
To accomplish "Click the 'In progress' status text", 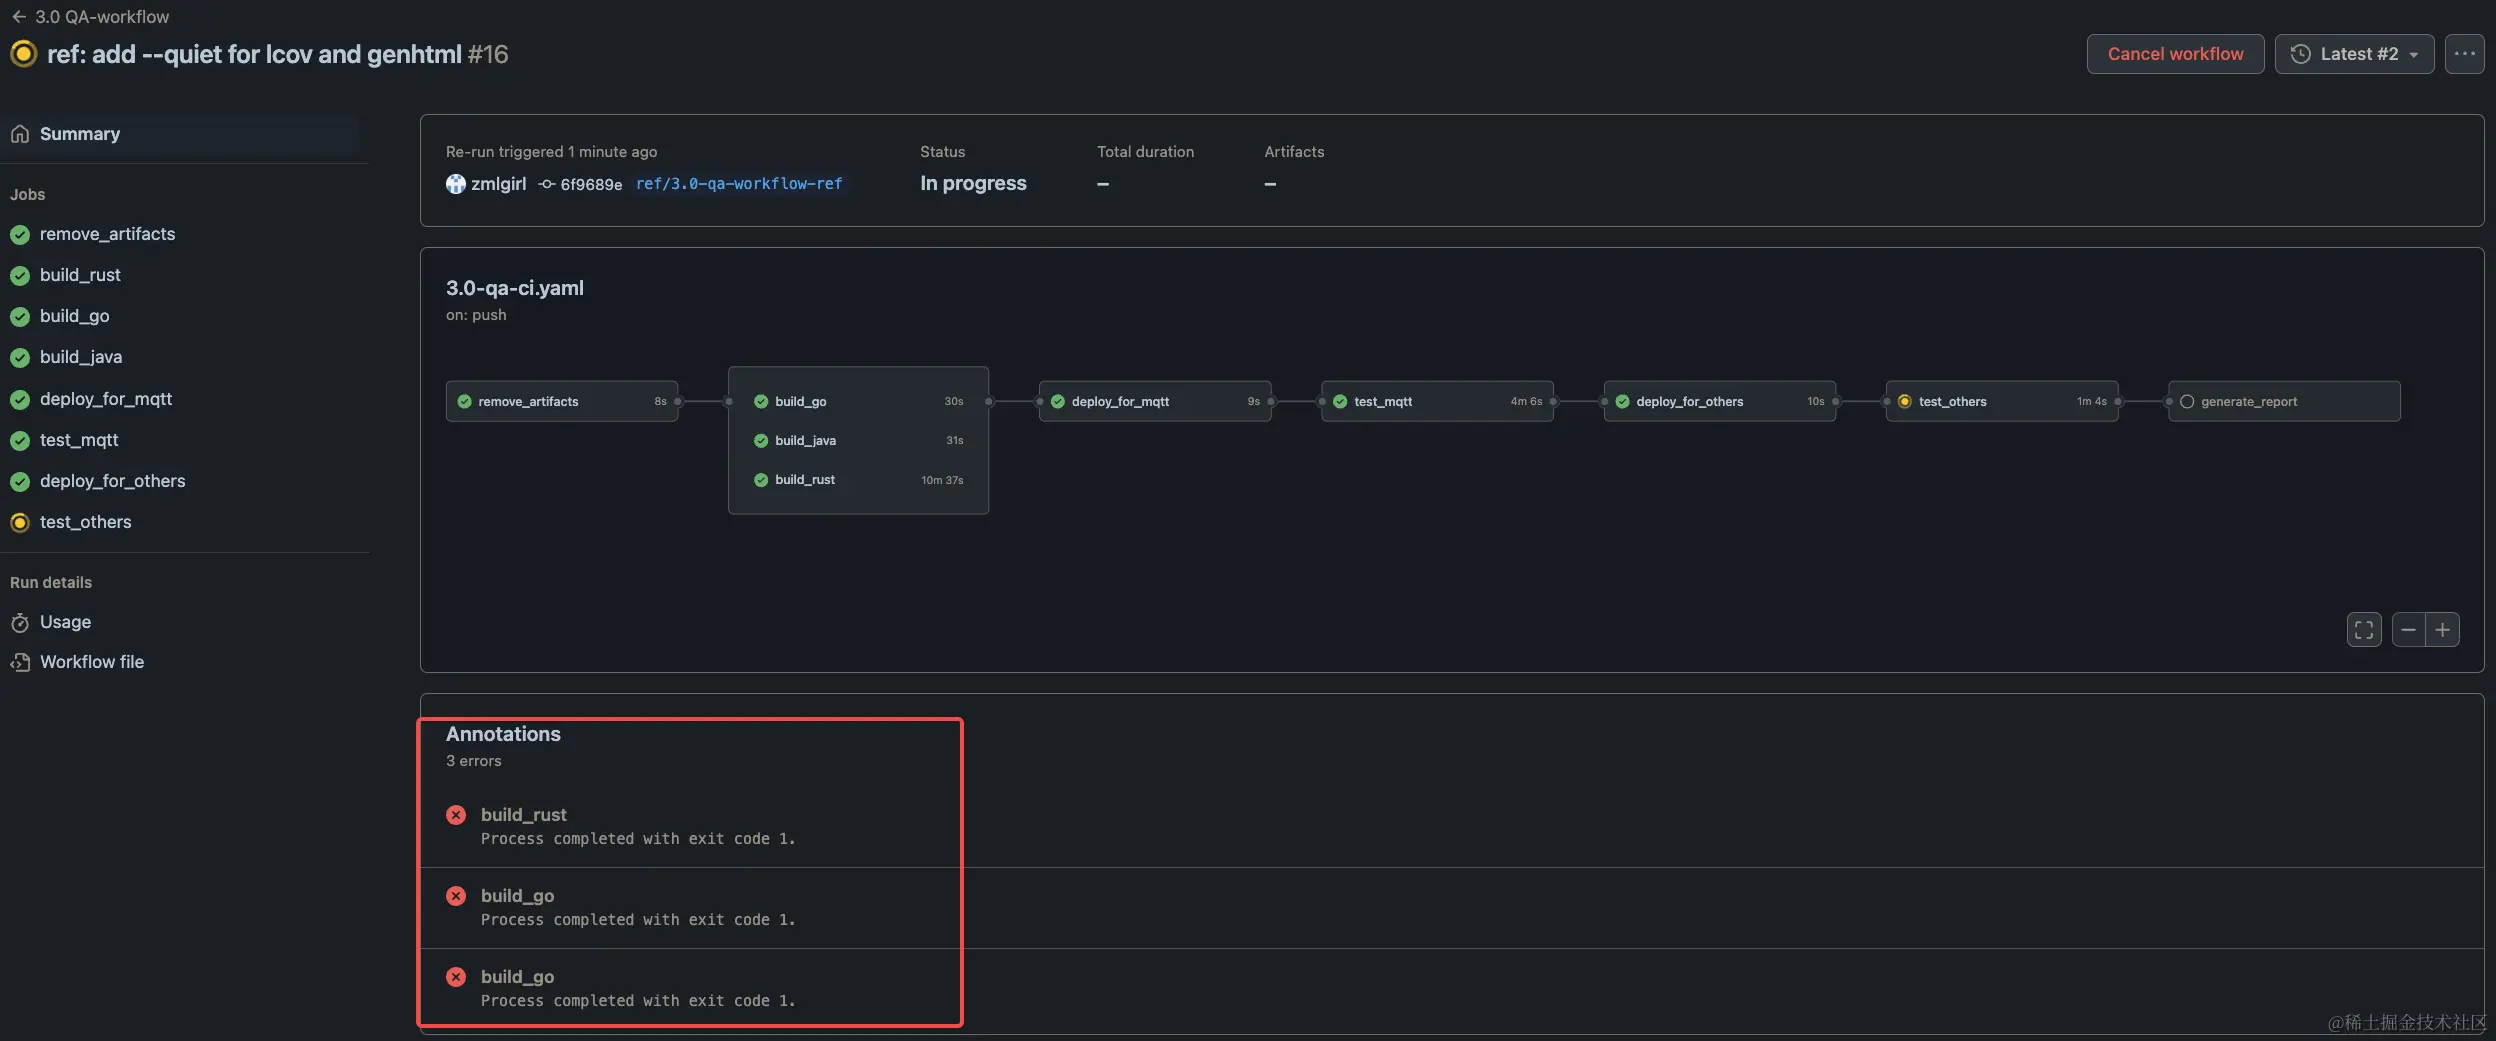I will click(973, 183).
